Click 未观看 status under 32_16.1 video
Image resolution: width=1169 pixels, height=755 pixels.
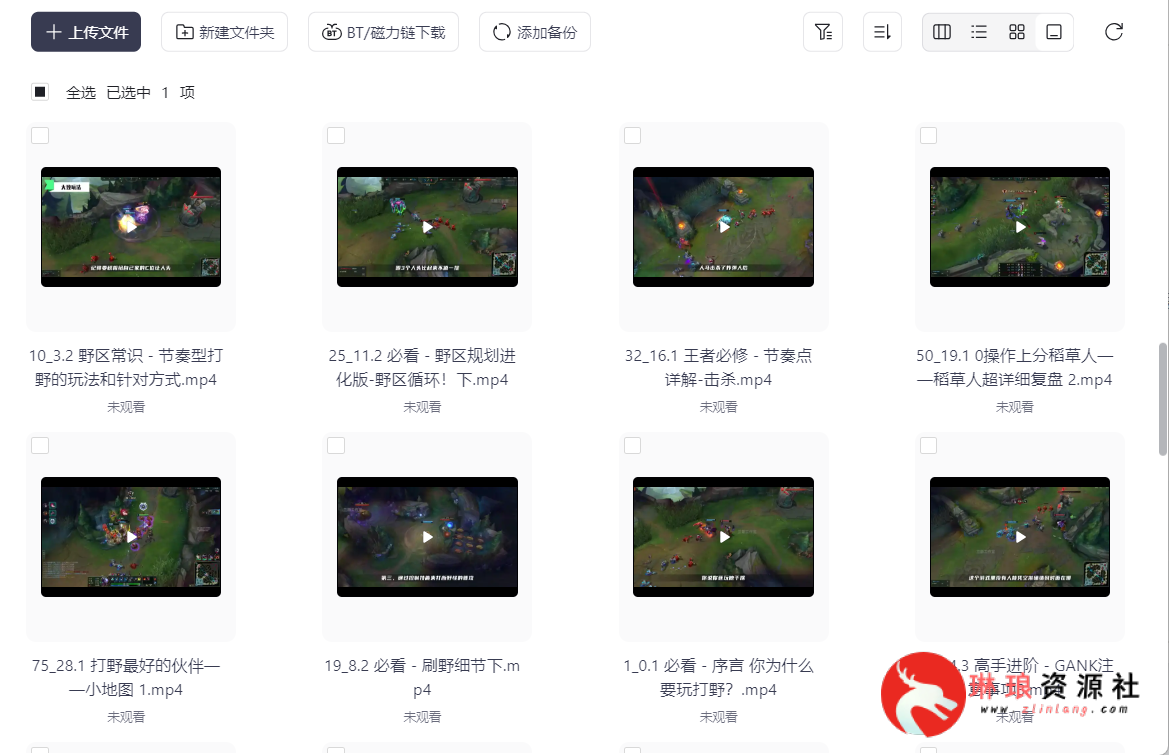coord(718,407)
